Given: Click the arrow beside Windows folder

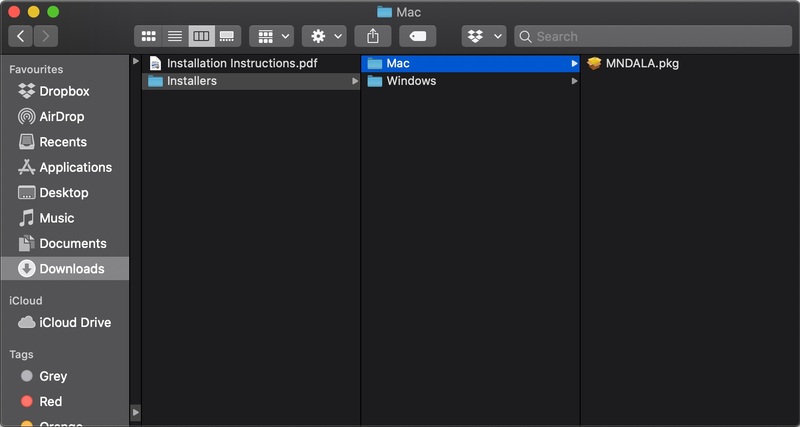Looking at the screenshot, I should click(574, 81).
